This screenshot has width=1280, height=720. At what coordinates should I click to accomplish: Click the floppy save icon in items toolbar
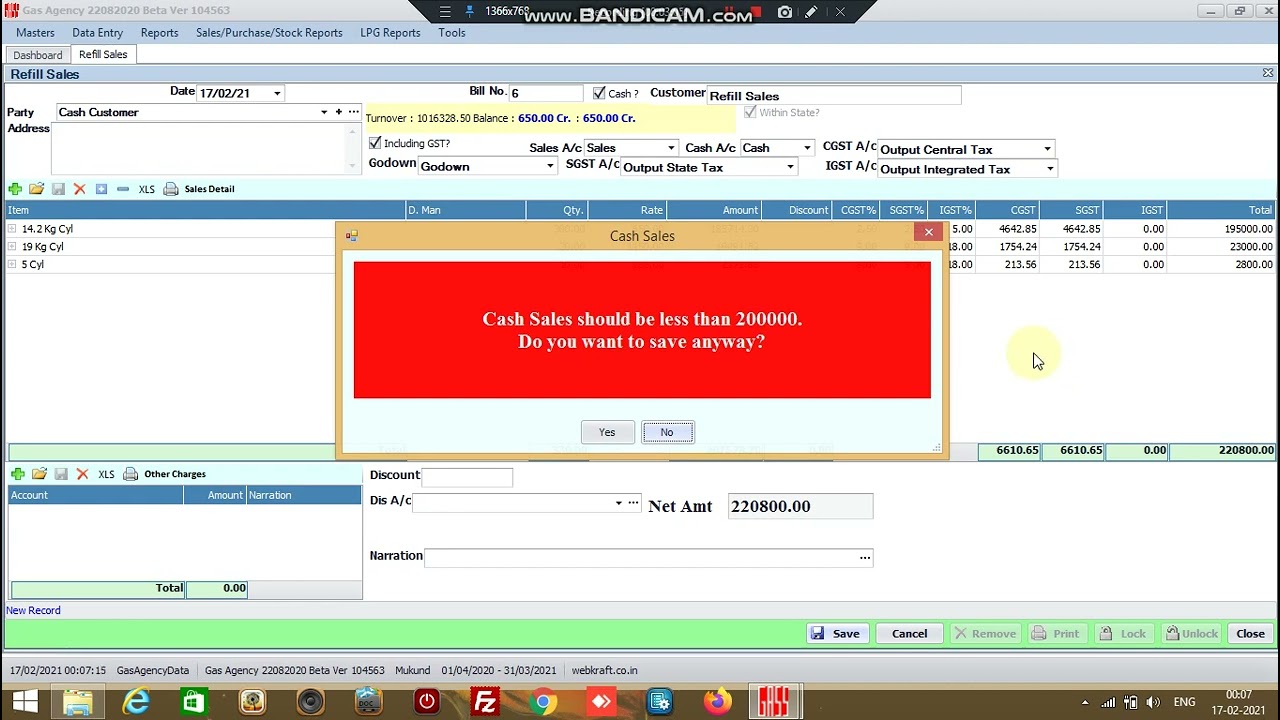pos(58,189)
